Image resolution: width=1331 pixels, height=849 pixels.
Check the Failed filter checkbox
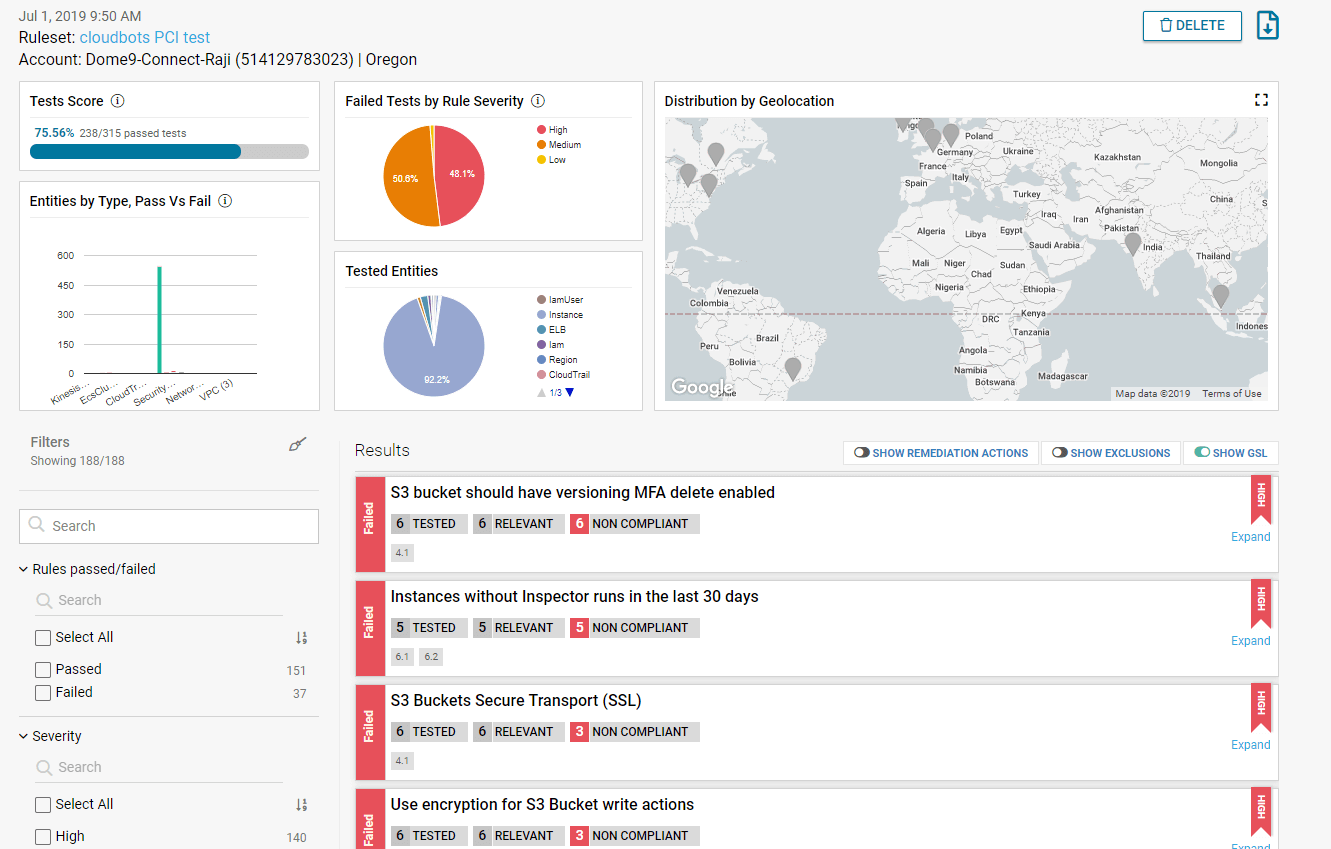(x=43, y=693)
